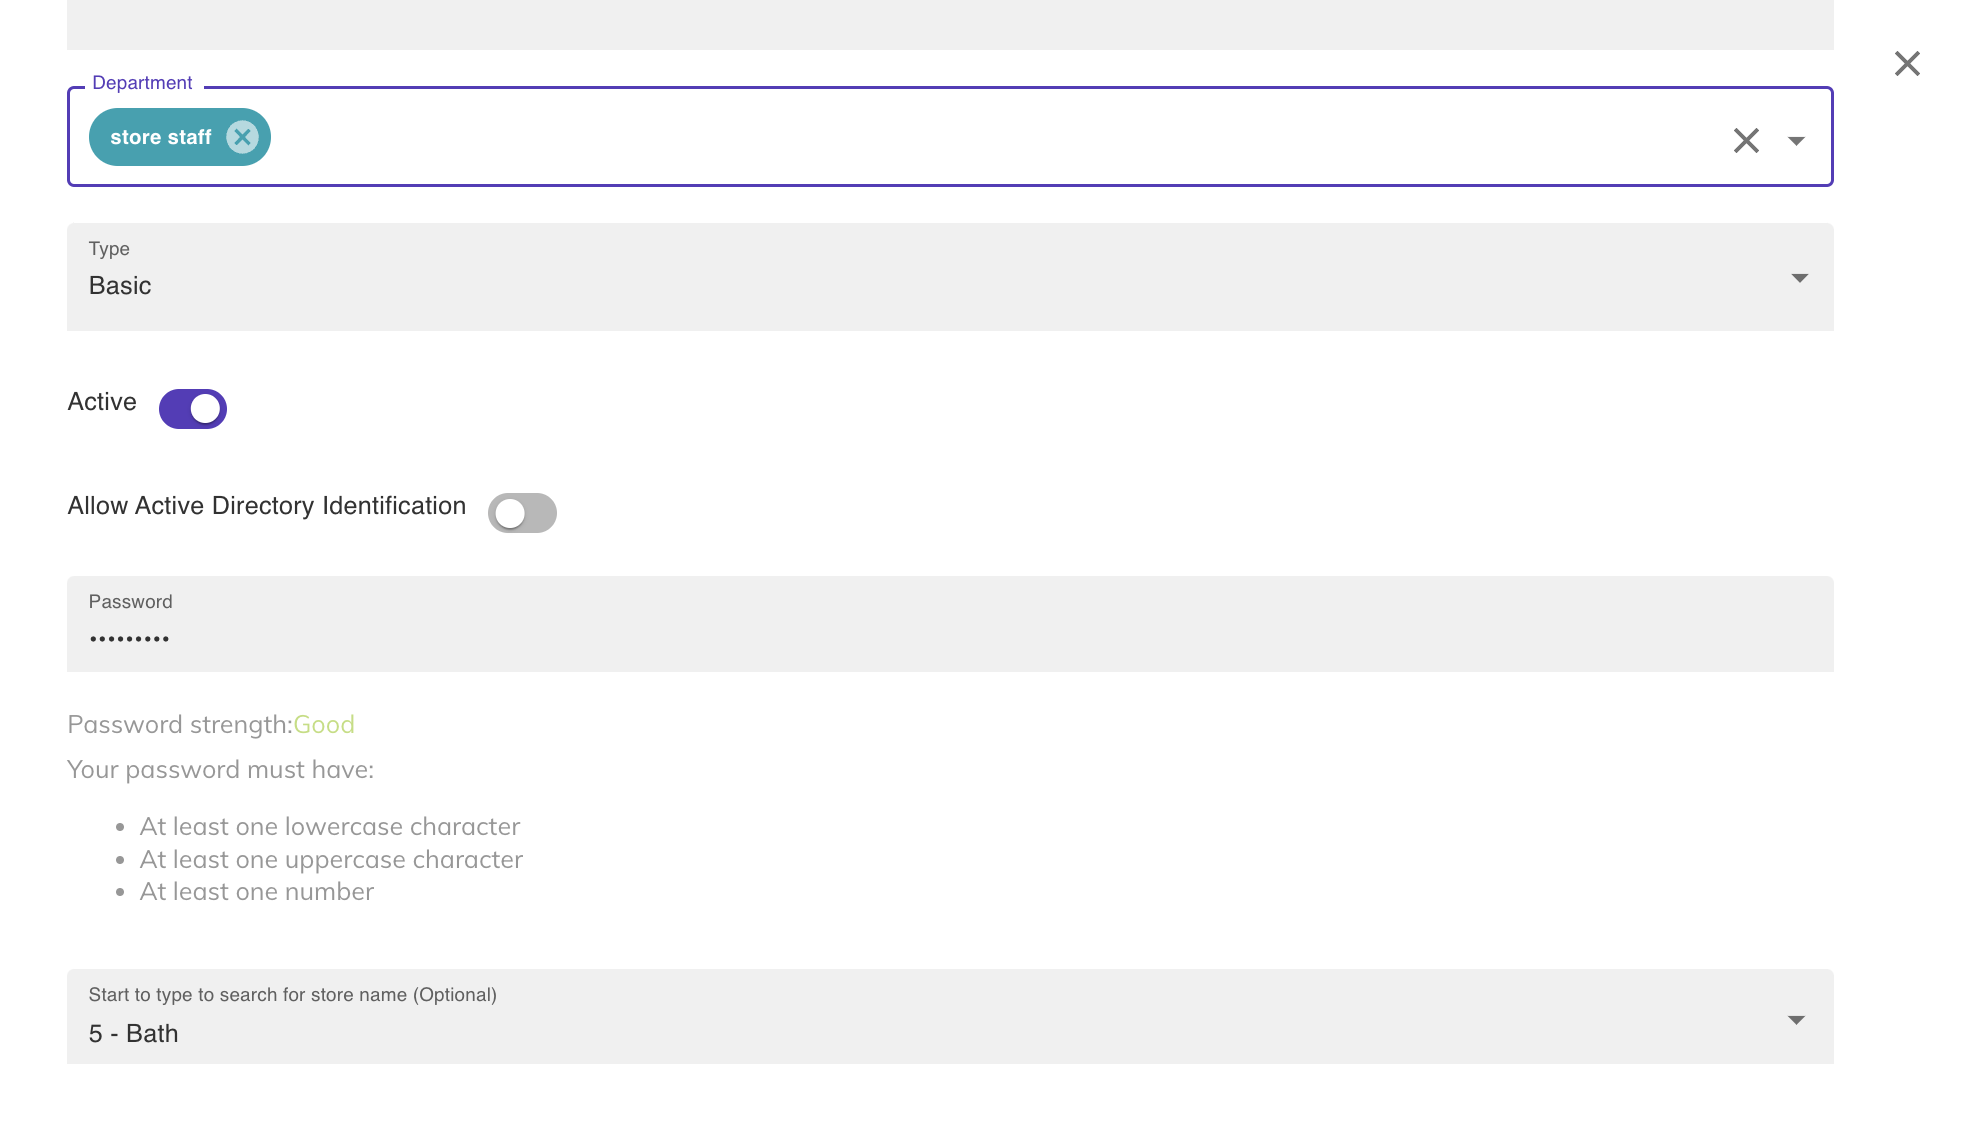
Task: Expand the store name dropdown arrow
Action: point(1796,1020)
